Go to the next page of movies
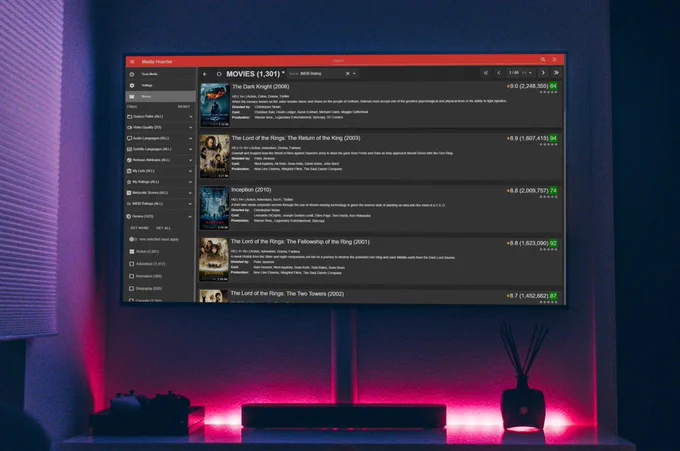This screenshot has height=451, width=680. pos(543,73)
